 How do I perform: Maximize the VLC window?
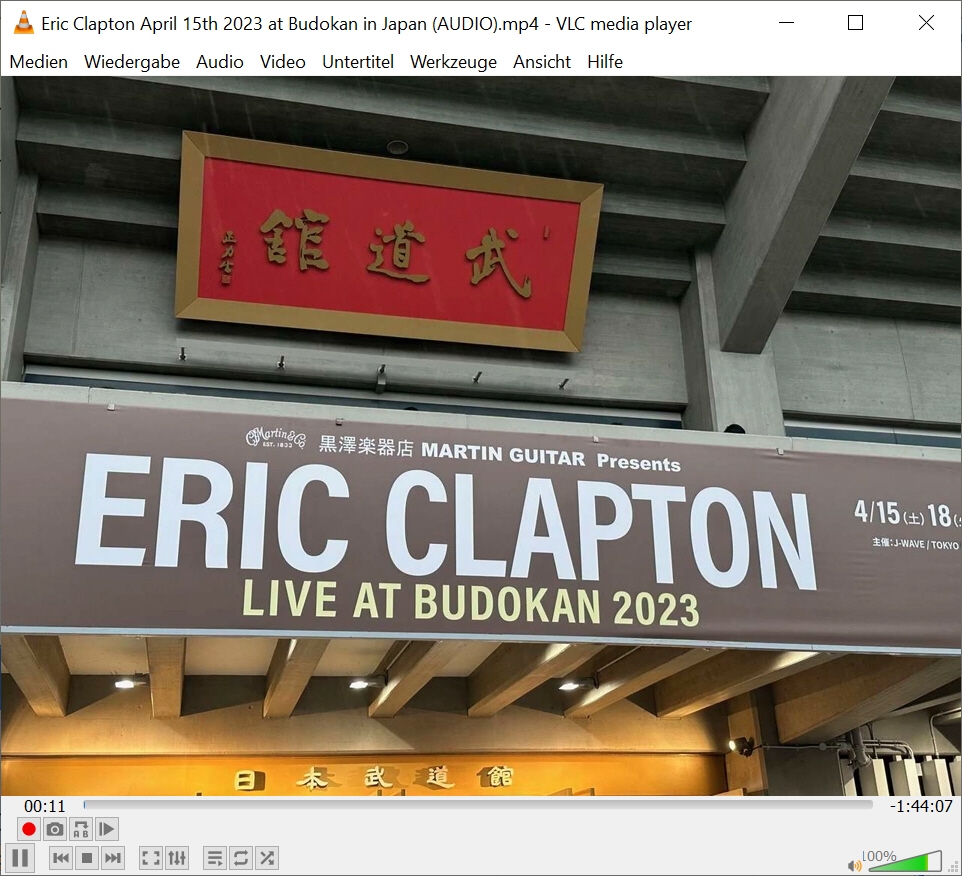[x=855, y=23]
